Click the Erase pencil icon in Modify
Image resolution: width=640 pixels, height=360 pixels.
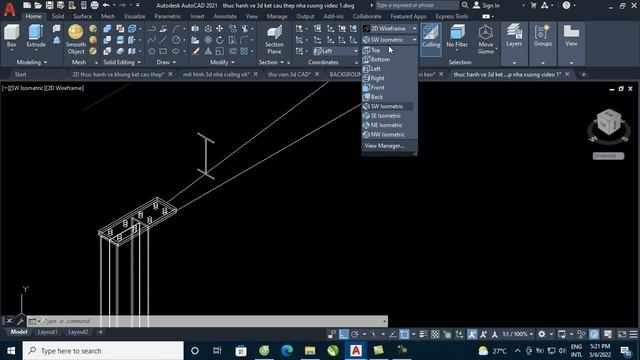pos(196,51)
